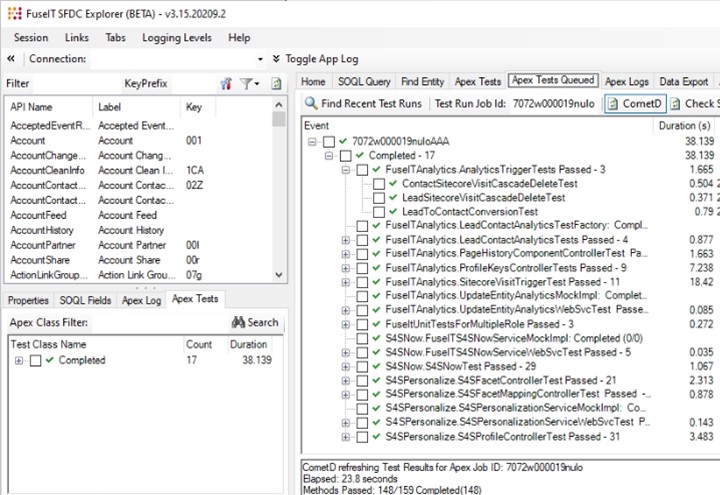This screenshot has height=495, width=720.
Task: Open the Apex Log tab in lower panel
Action: pyautogui.click(x=141, y=300)
